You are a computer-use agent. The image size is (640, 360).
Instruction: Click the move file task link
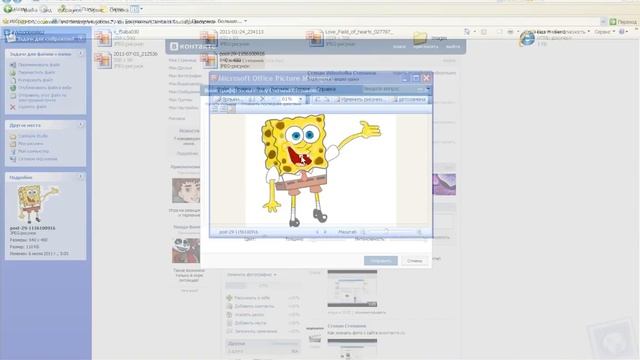click(x=38, y=72)
